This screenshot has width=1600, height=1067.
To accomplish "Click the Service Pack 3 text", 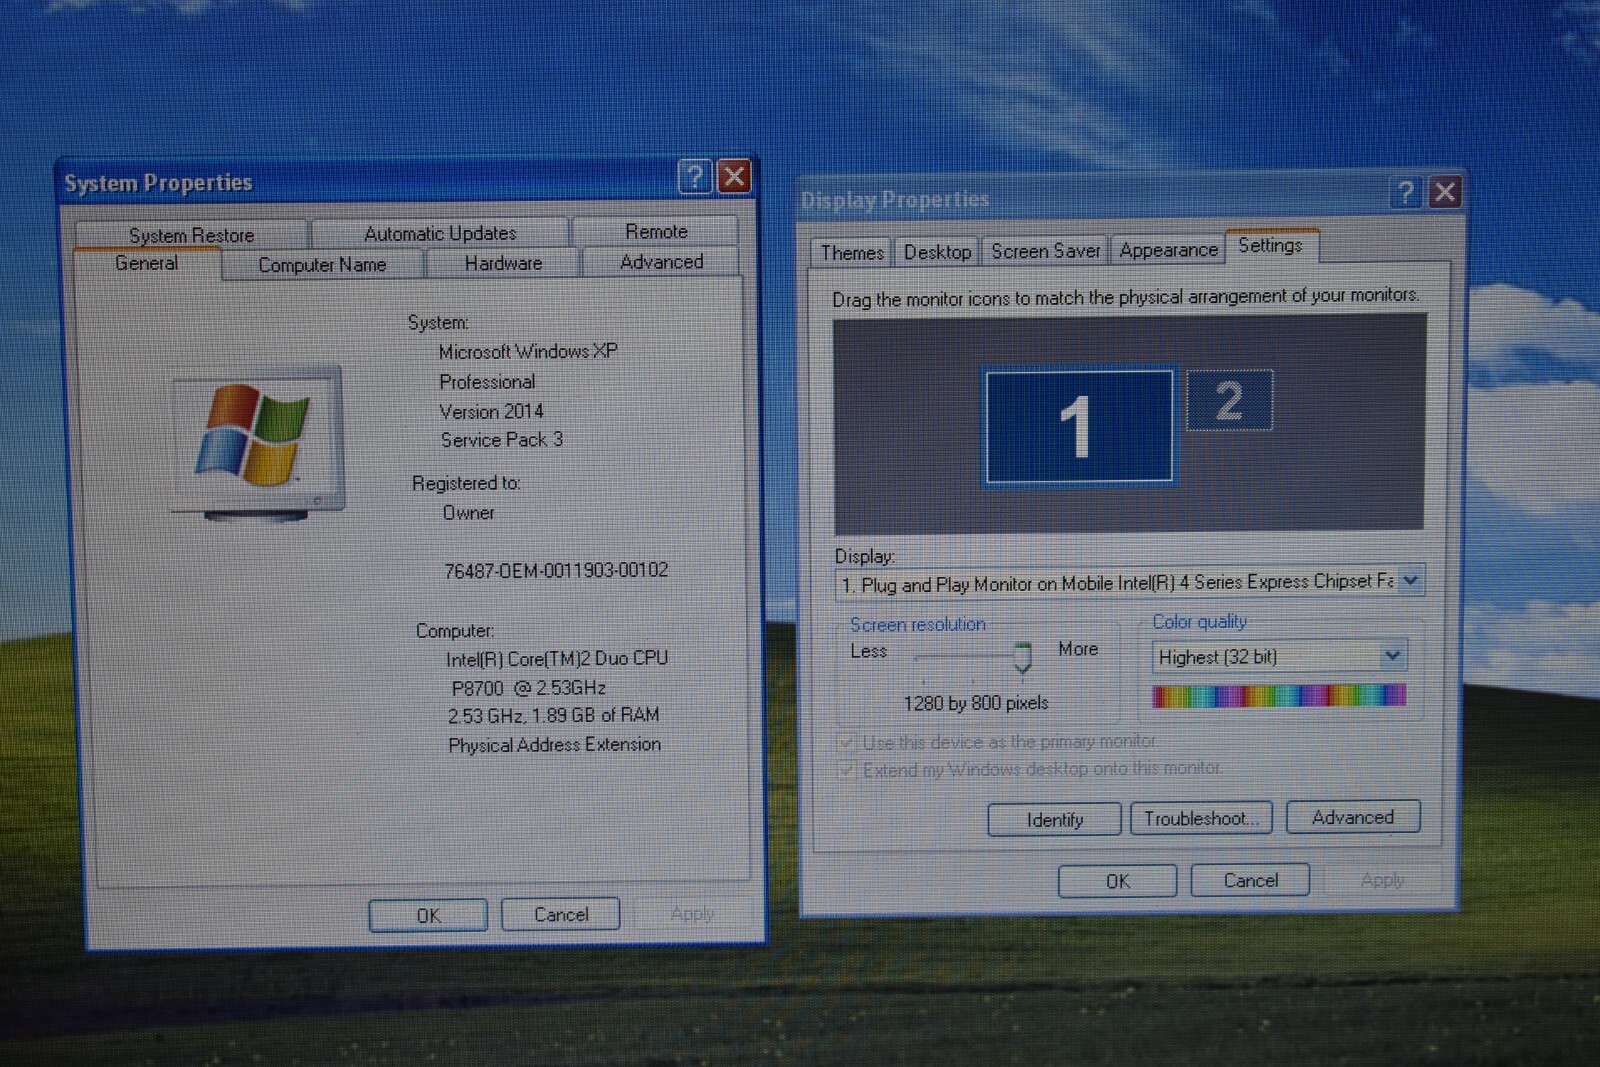I will point(502,440).
